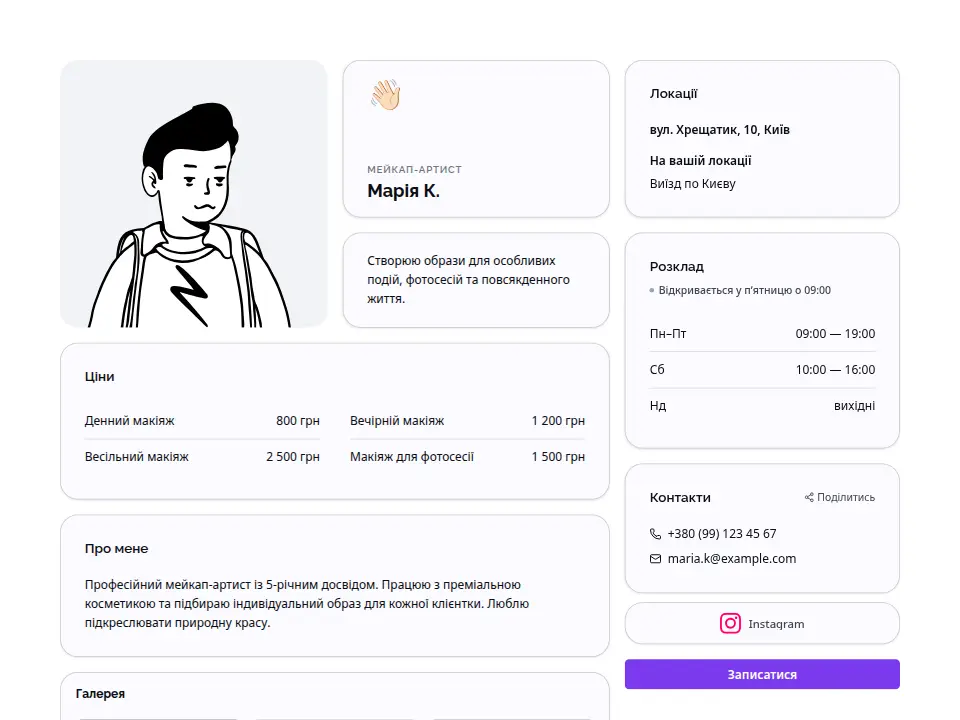Click the Професійний мейкап-артист bio paragraph
The width and height of the screenshot is (960, 720).
[307, 604]
